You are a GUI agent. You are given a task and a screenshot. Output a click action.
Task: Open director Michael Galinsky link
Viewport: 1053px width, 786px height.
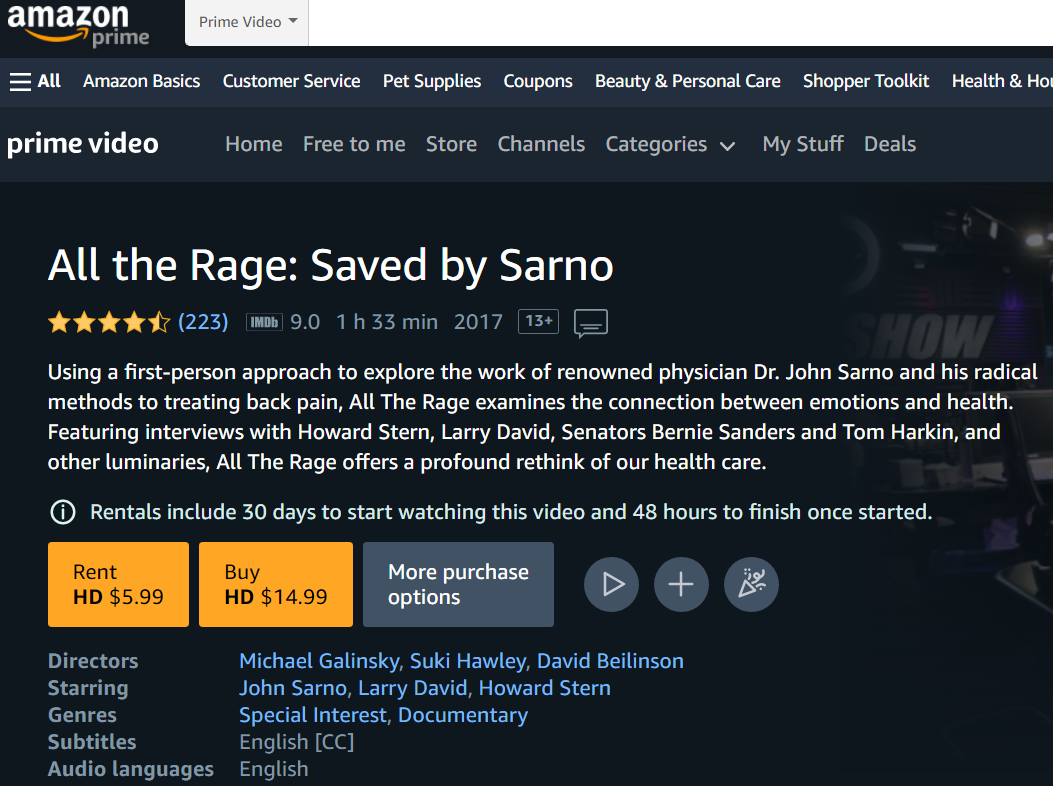tap(319, 661)
